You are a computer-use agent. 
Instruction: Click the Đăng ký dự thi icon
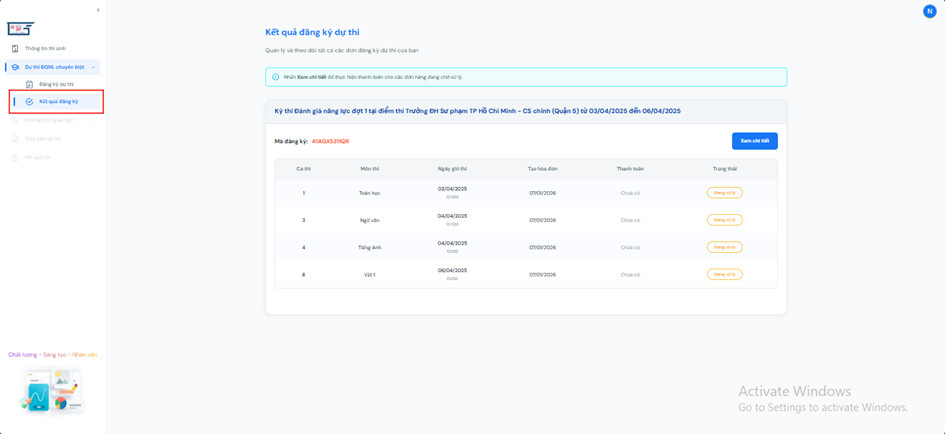click(29, 84)
